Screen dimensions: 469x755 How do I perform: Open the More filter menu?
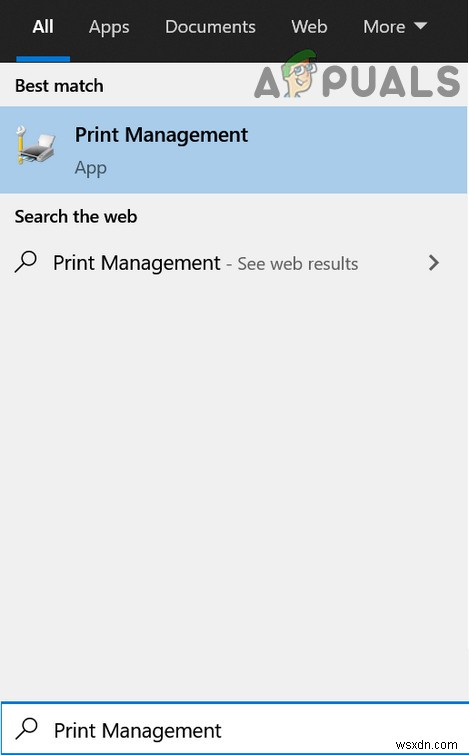click(x=395, y=27)
